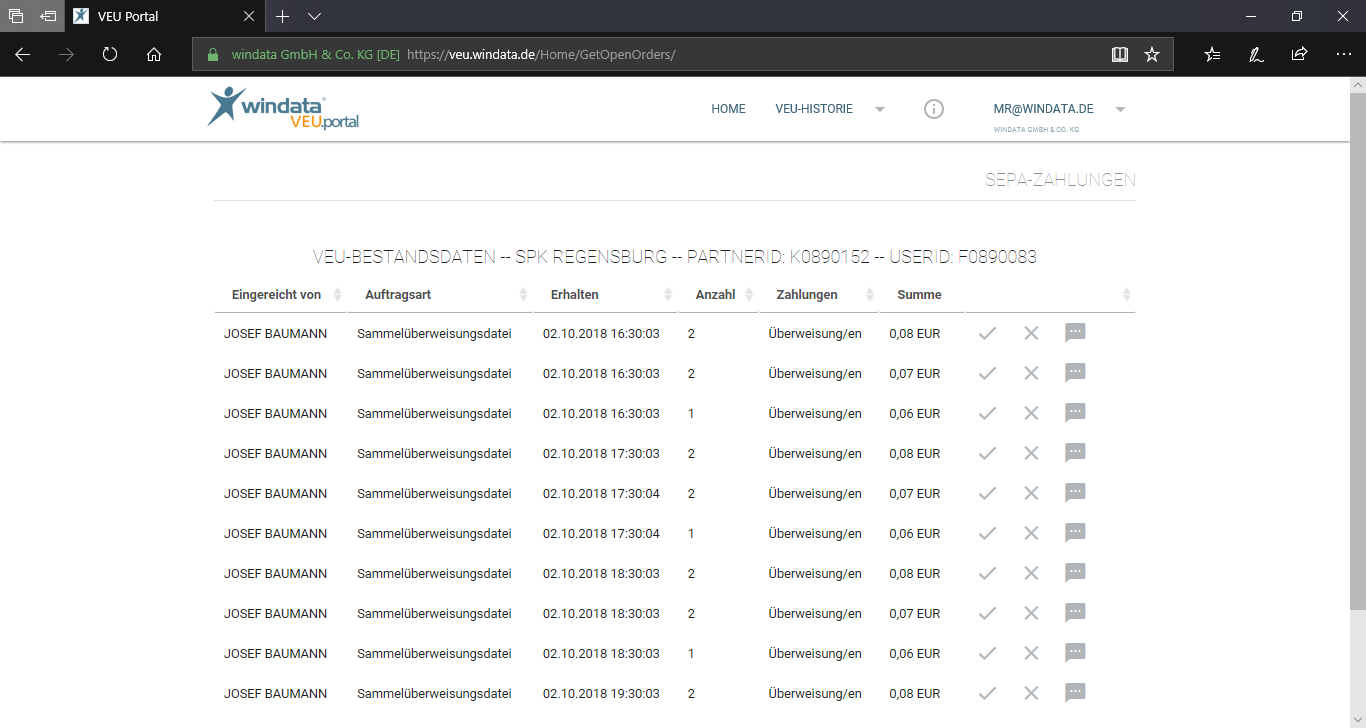The height and width of the screenshot is (728, 1366).
Task: Approve the 16:30:03 order of 0,07 EUR
Action: [987, 373]
